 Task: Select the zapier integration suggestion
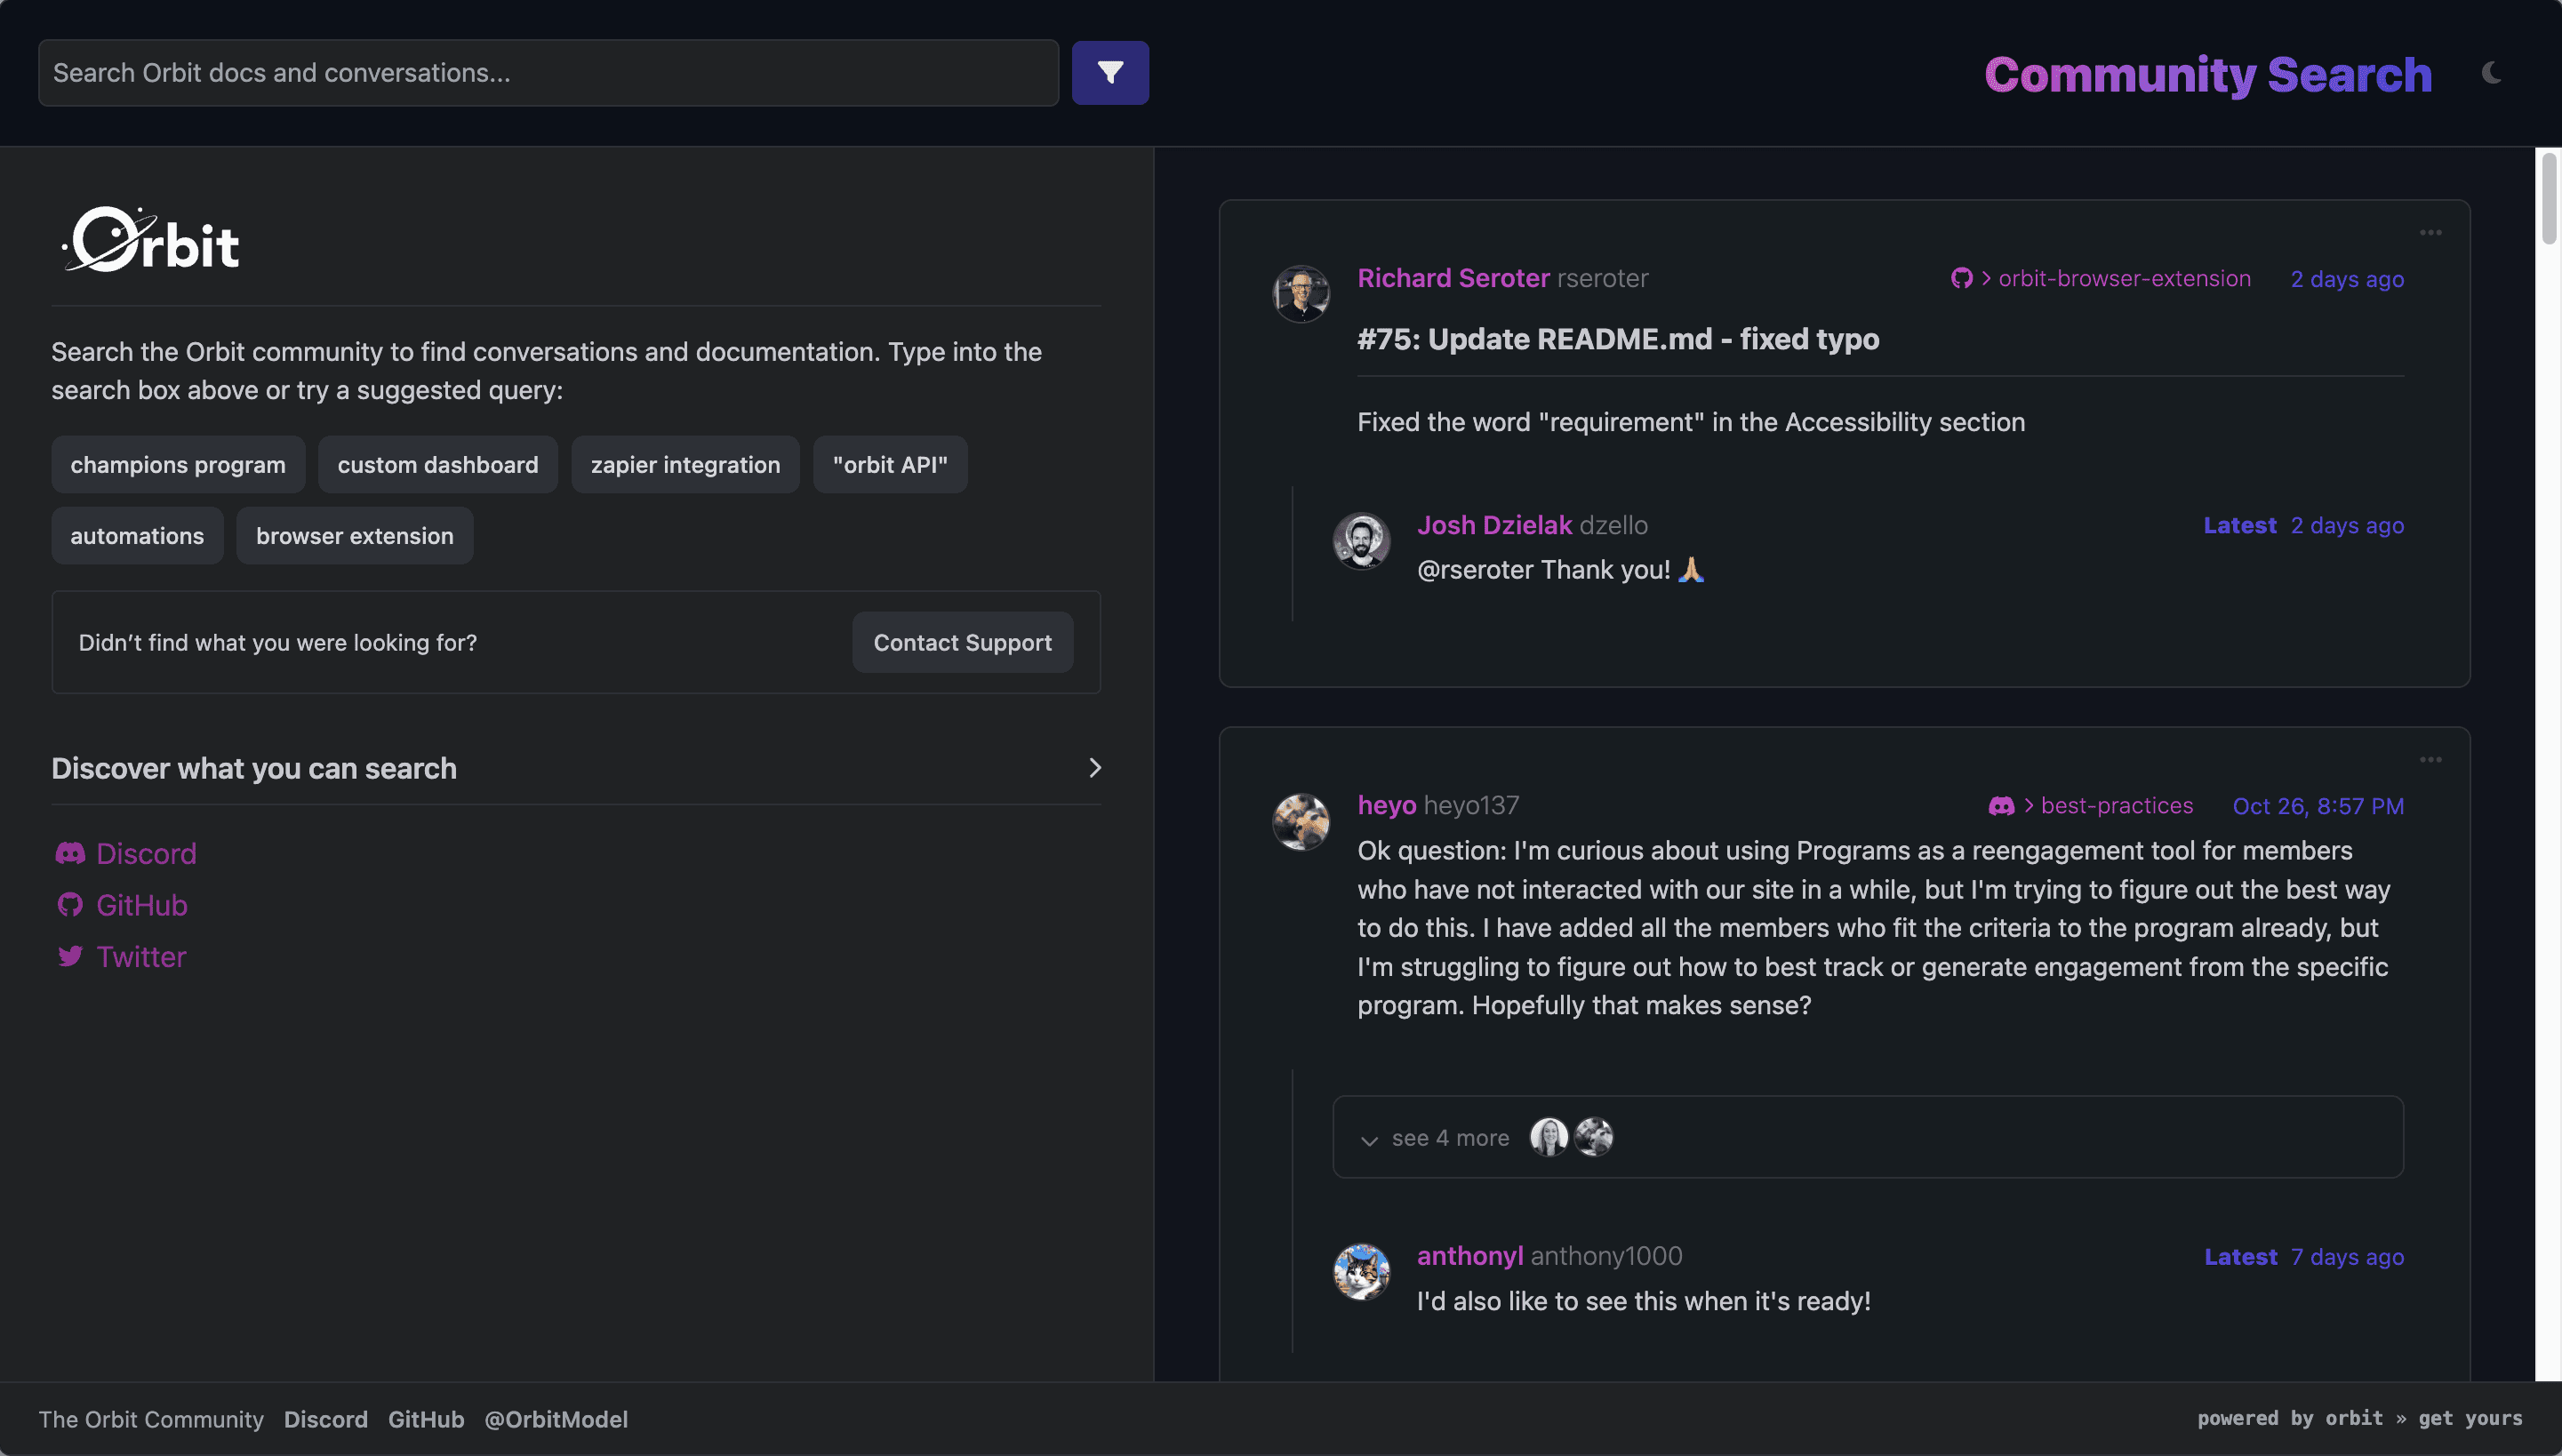[685, 465]
